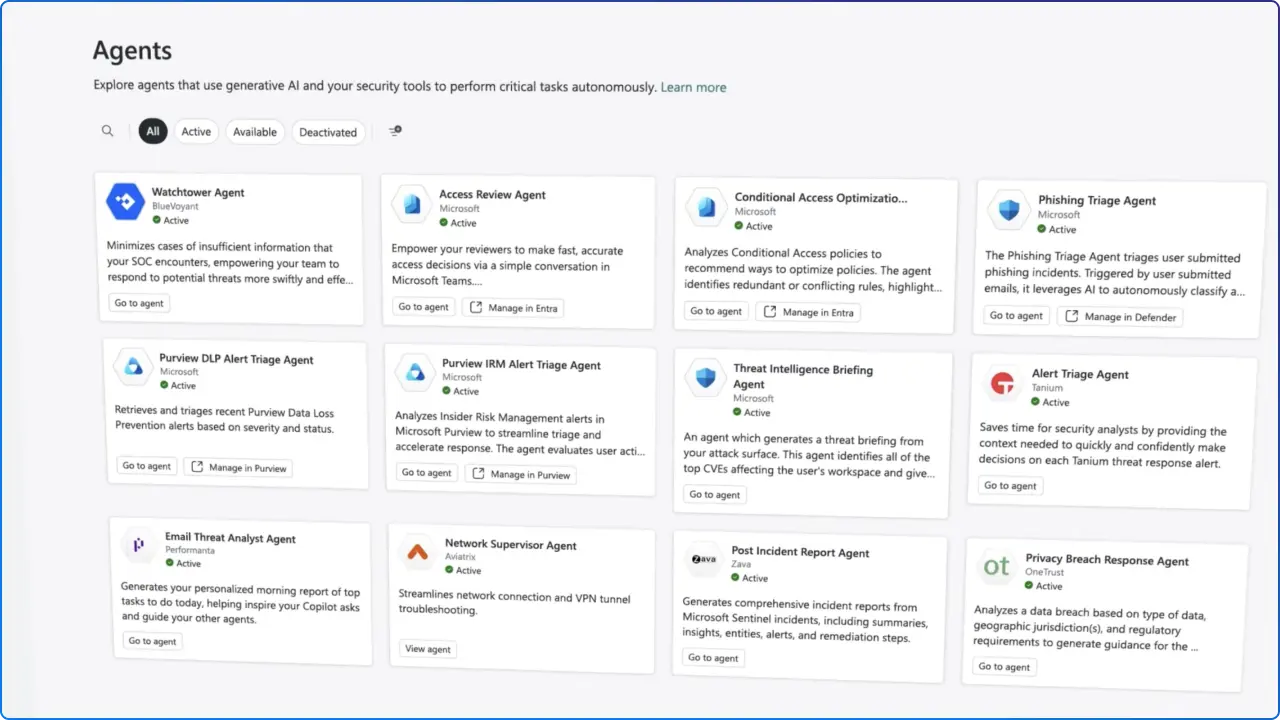Image resolution: width=1280 pixels, height=720 pixels.
Task: Click the Phishing Triage Agent shield logo
Action: coord(1007,210)
